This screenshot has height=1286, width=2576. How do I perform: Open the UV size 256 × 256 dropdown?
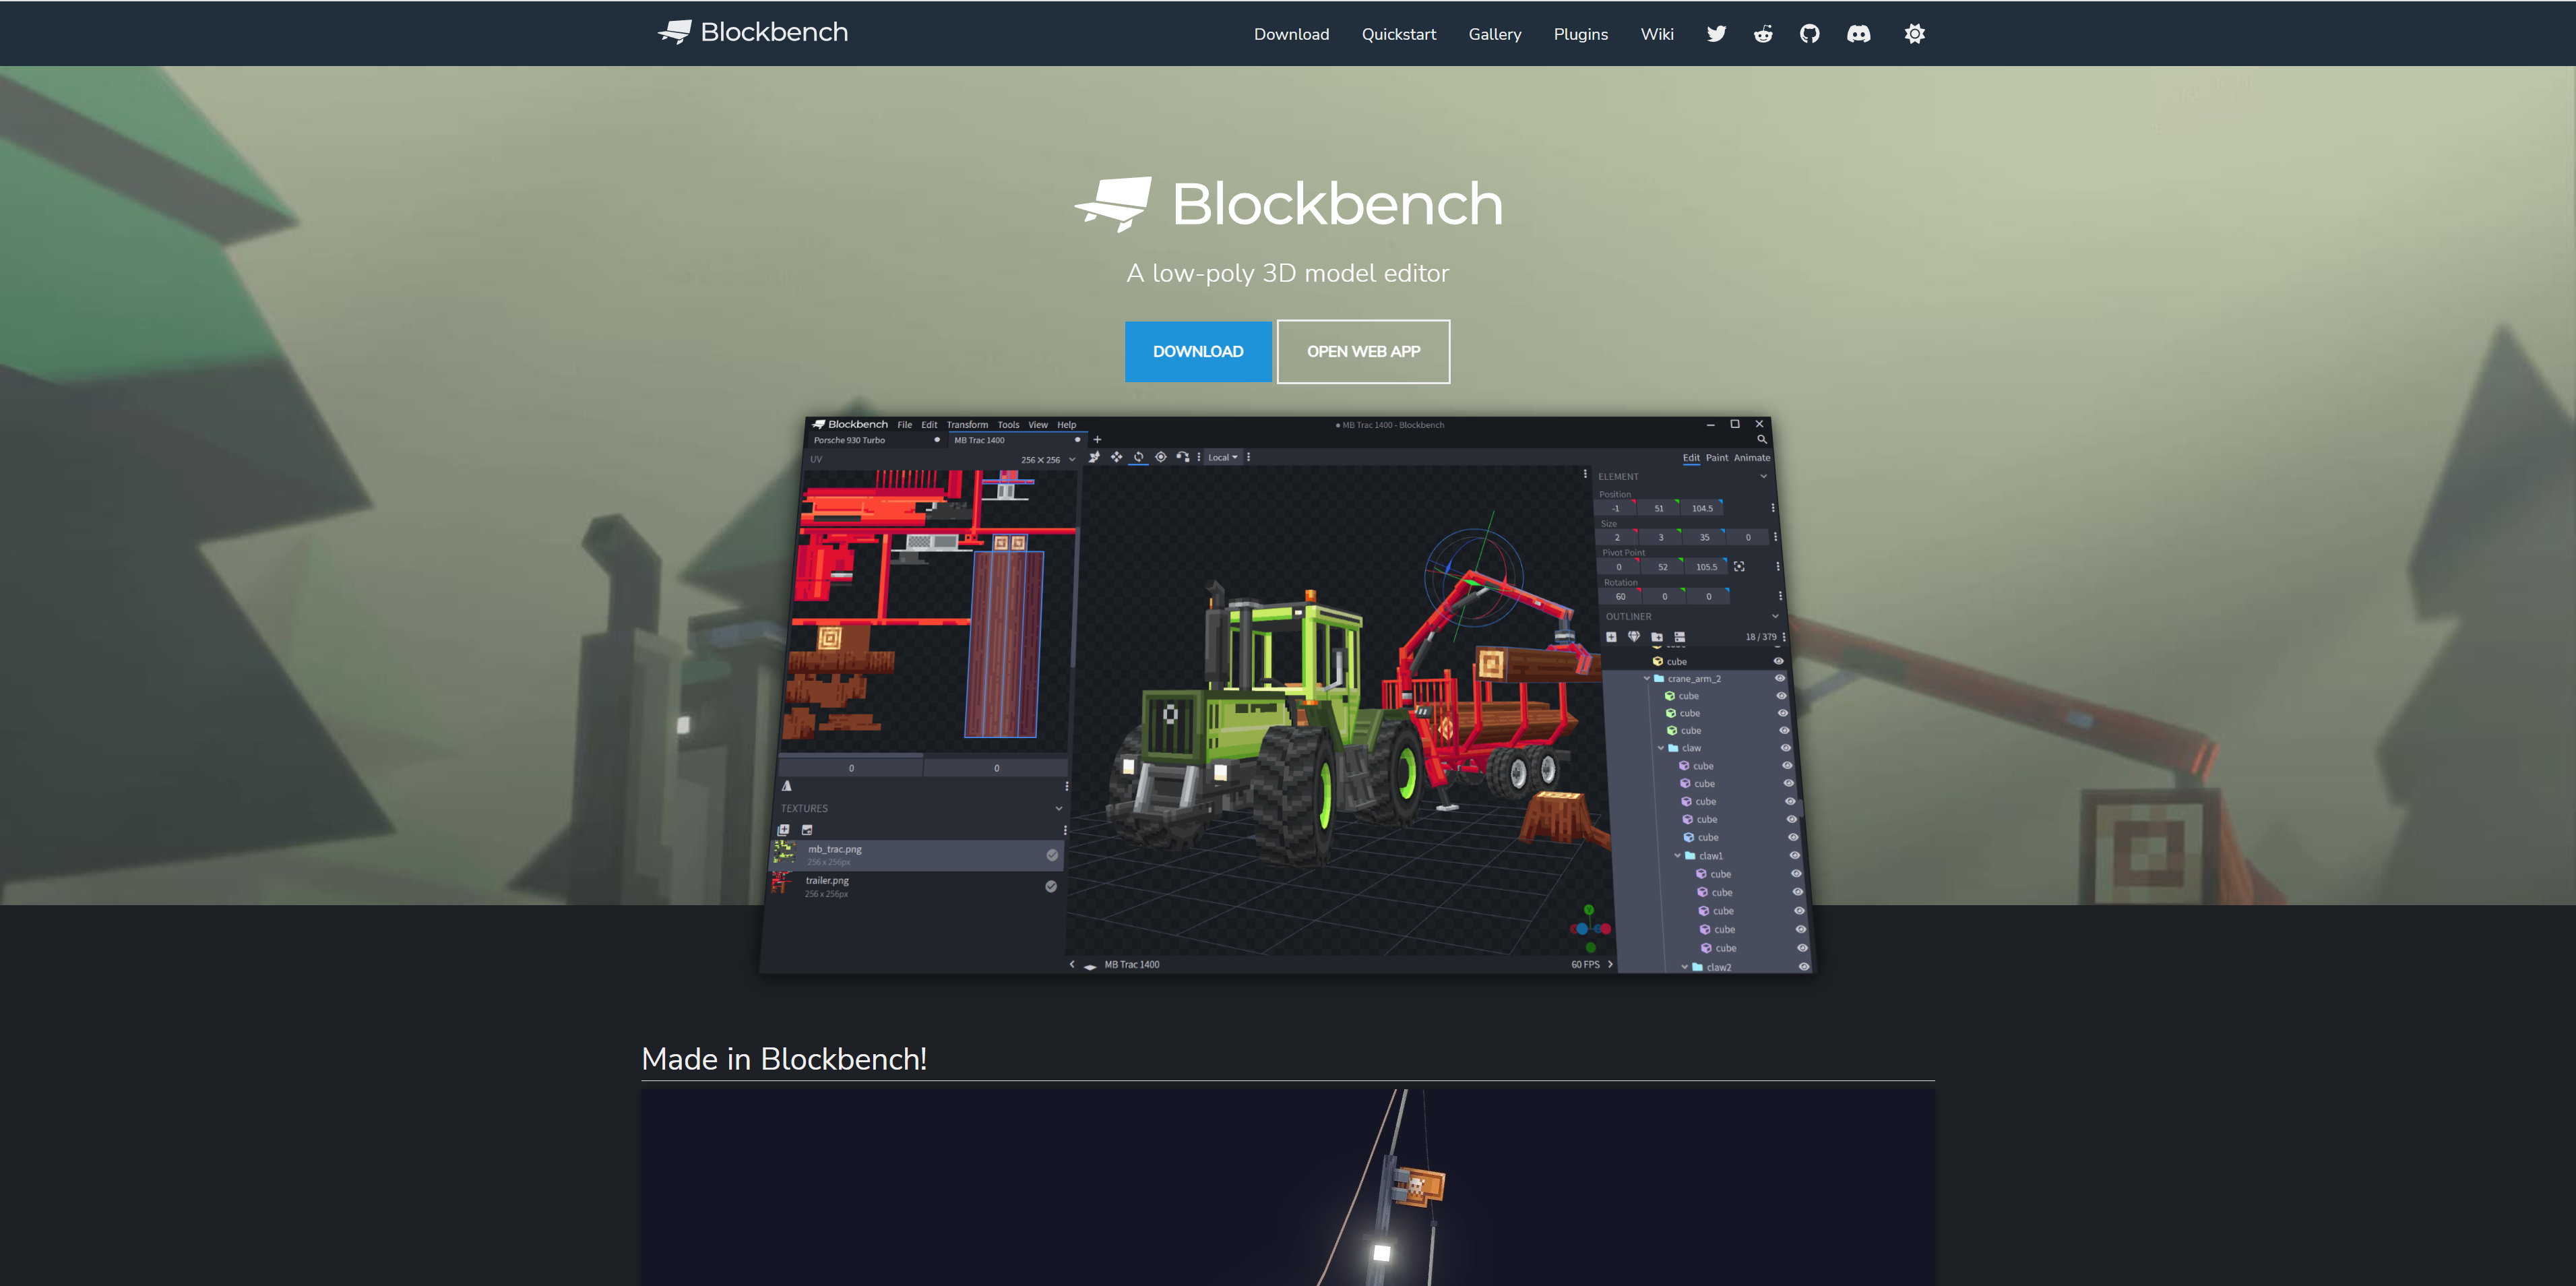[x=1048, y=460]
